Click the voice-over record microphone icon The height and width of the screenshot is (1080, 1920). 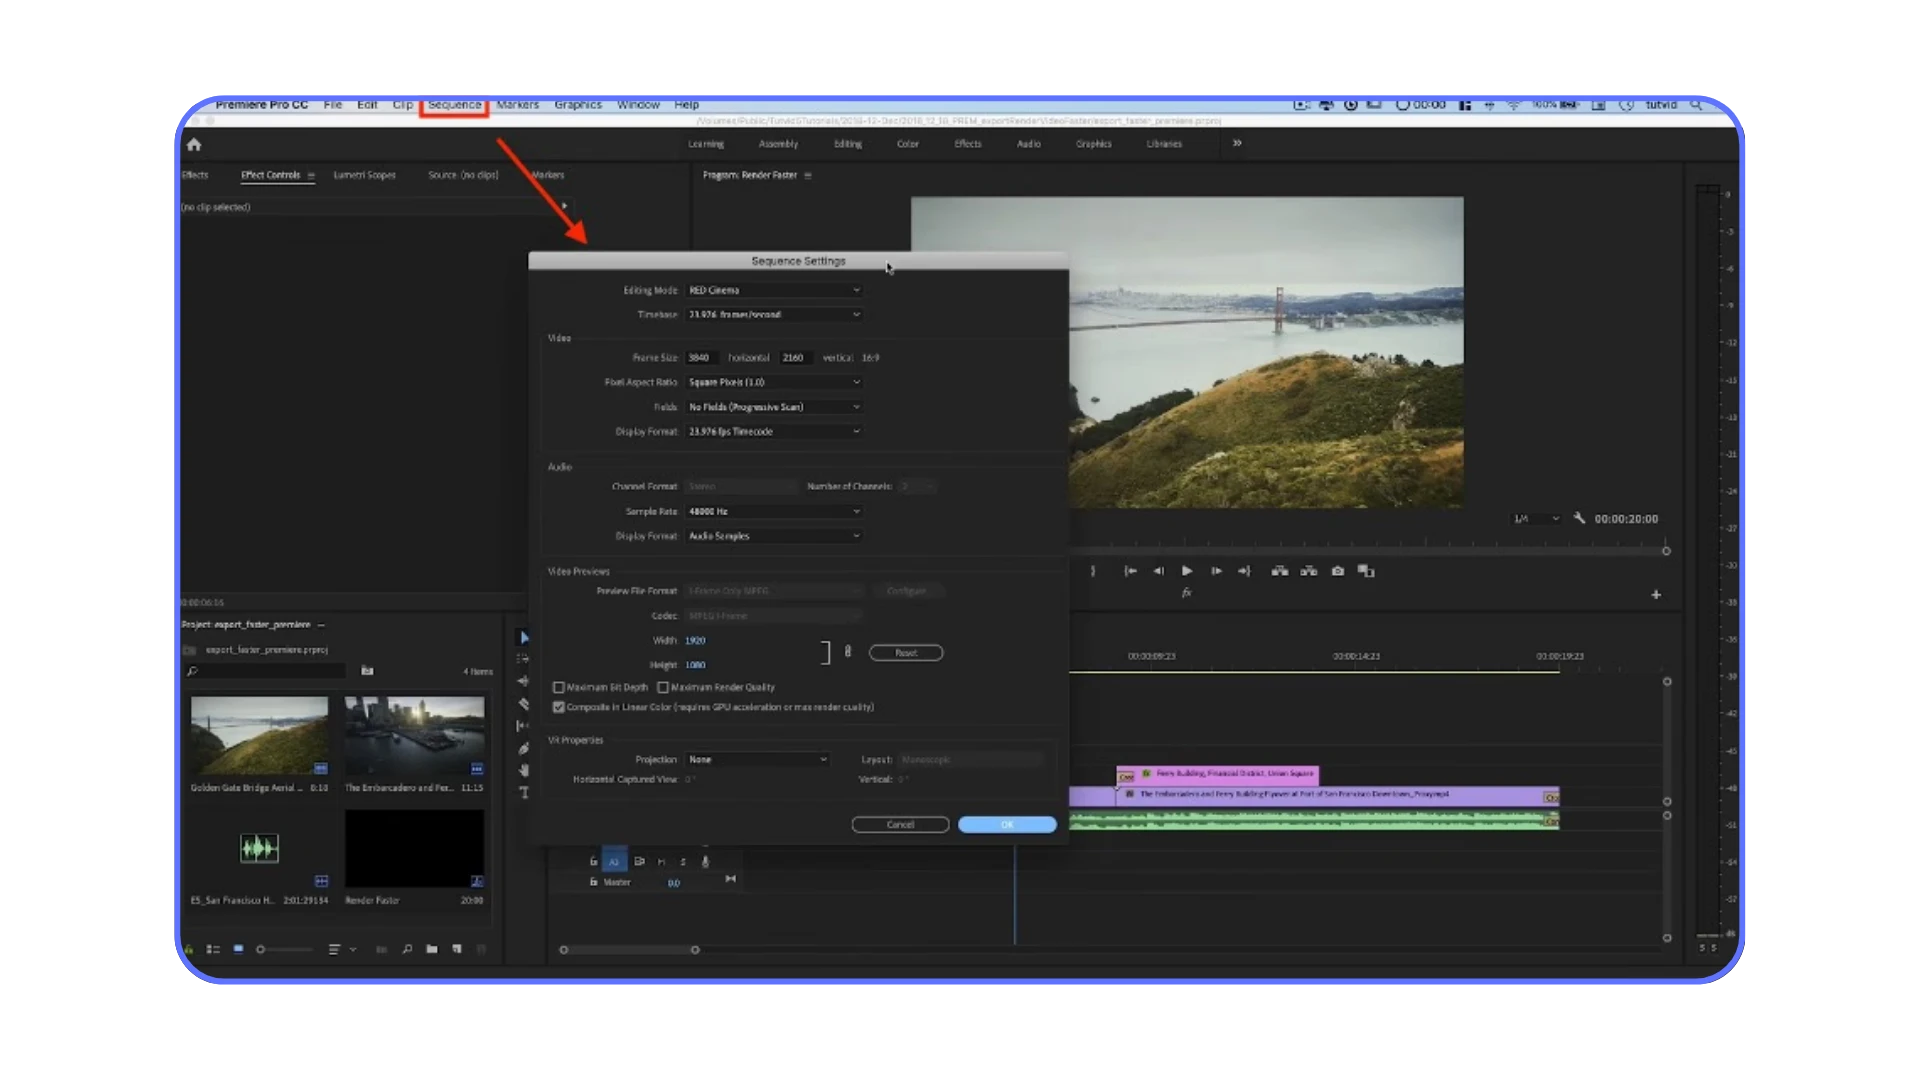[x=705, y=861]
